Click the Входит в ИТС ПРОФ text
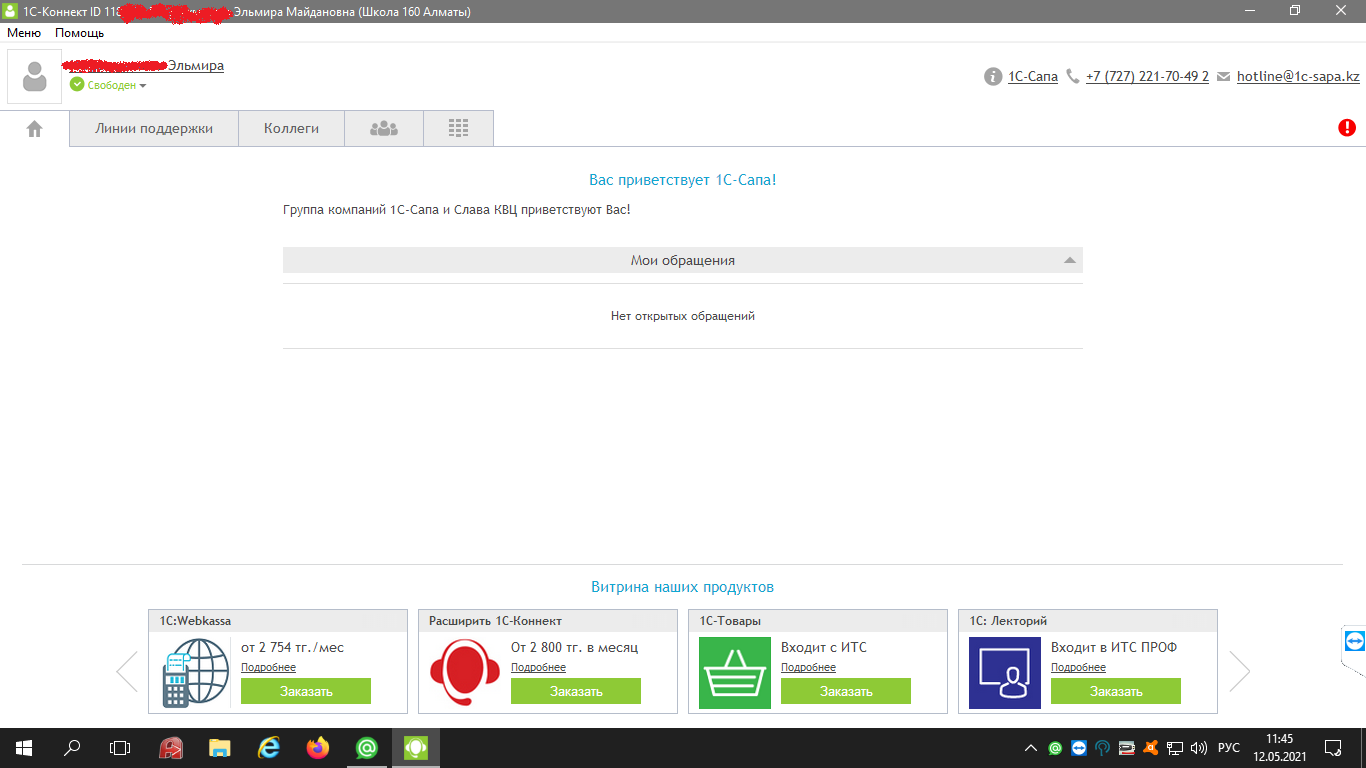Viewport: 1366px width, 768px height. (x=1114, y=647)
